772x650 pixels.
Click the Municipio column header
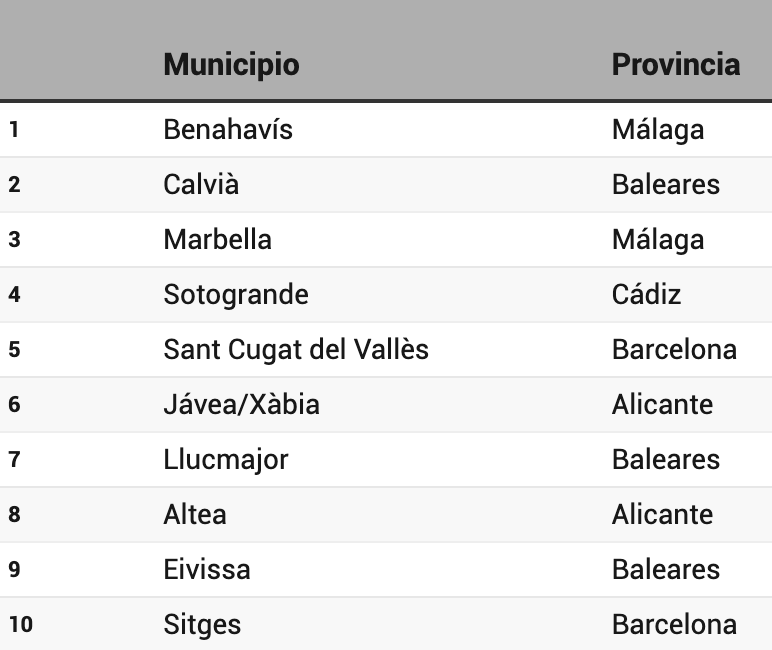point(231,65)
